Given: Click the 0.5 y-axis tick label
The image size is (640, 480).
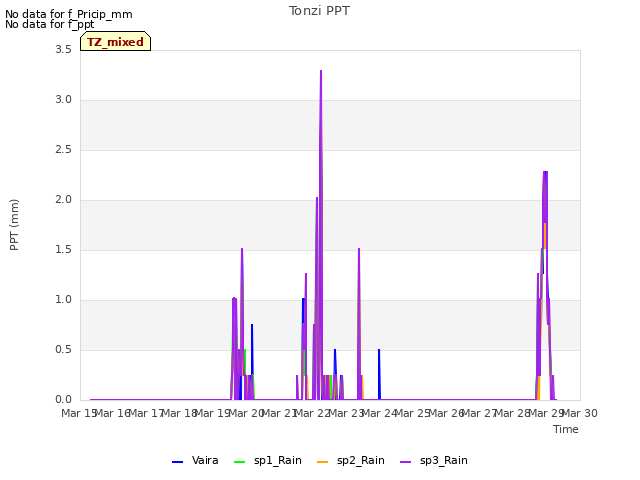Looking at the screenshot, I should coord(63,350).
